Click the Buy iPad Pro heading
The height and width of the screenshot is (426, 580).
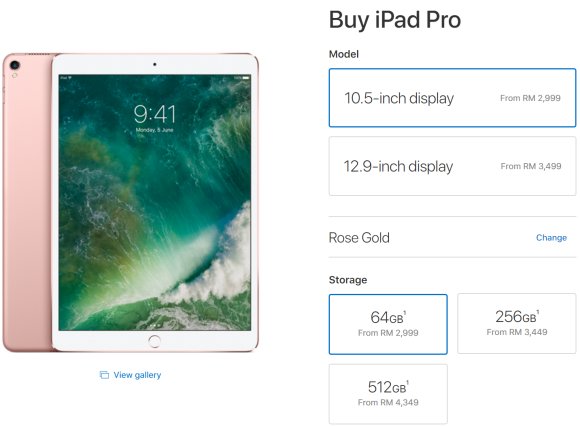[395, 20]
